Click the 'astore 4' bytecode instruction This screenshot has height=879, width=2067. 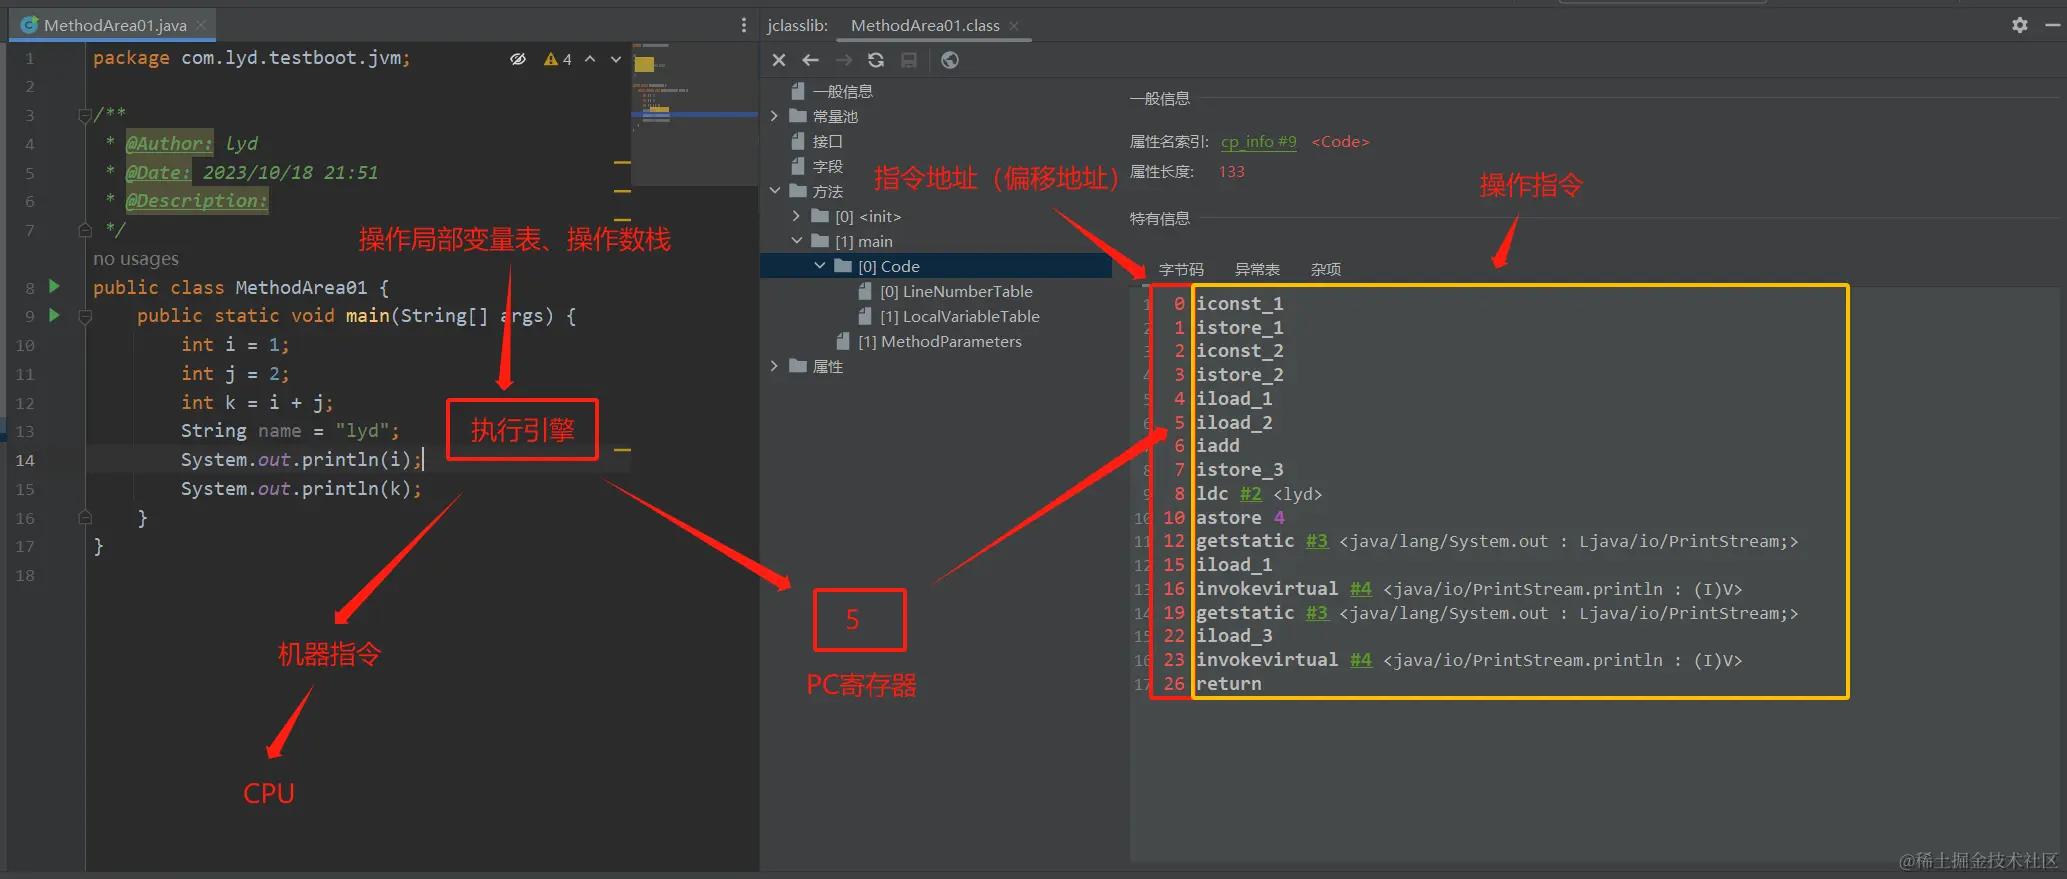tap(1240, 518)
